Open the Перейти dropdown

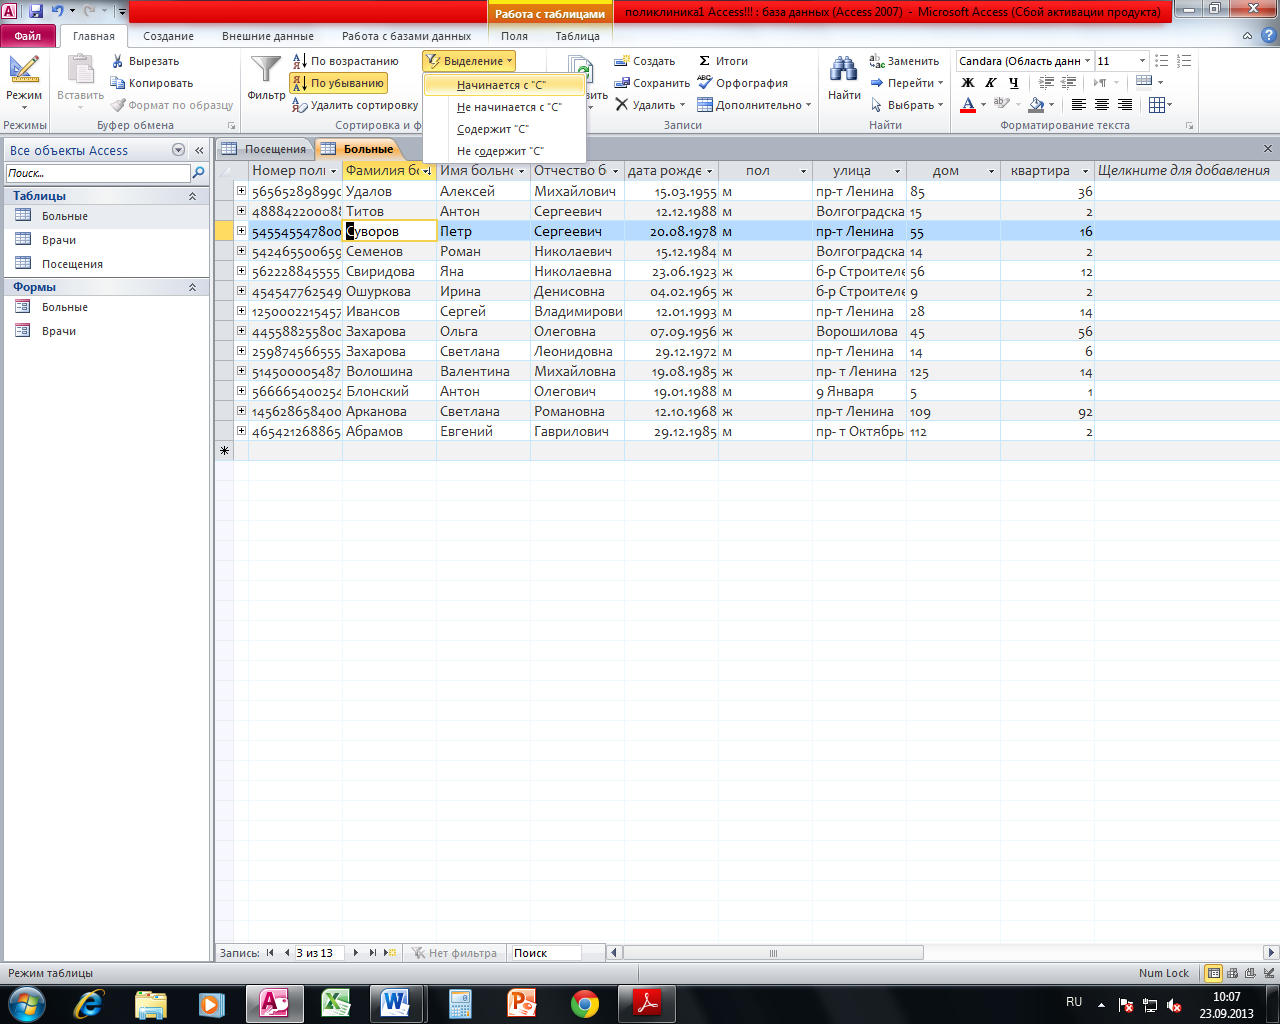coord(906,83)
